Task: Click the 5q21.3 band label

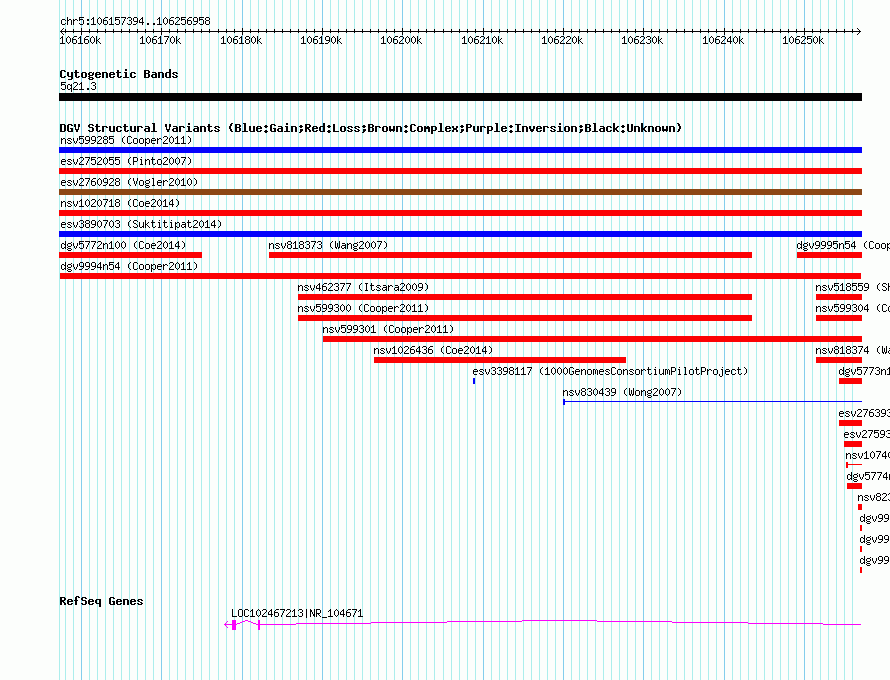Action: click(x=78, y=86)
